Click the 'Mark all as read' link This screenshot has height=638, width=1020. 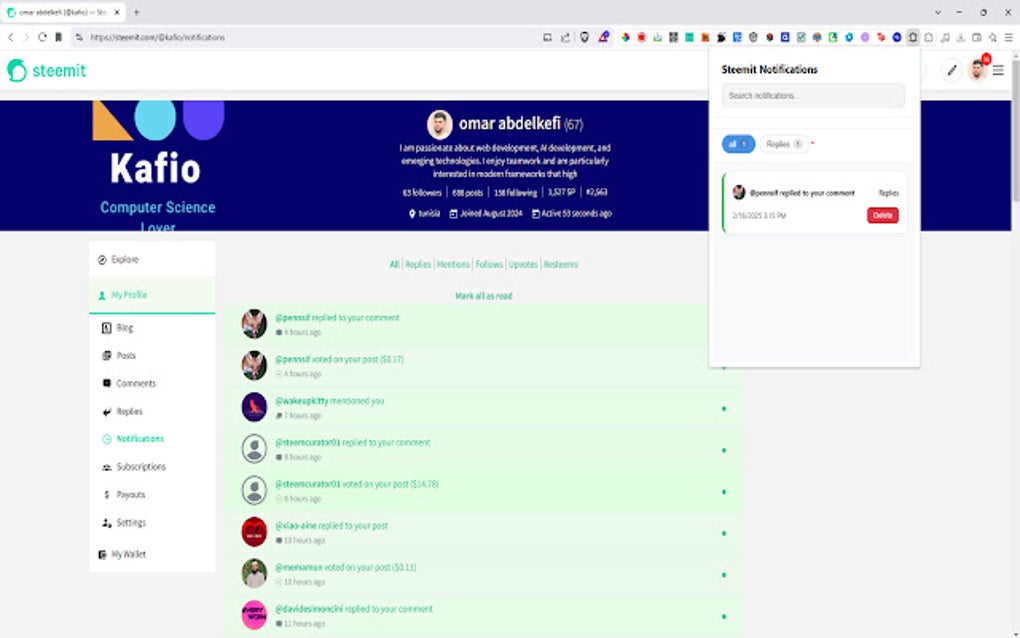point(482,295)
